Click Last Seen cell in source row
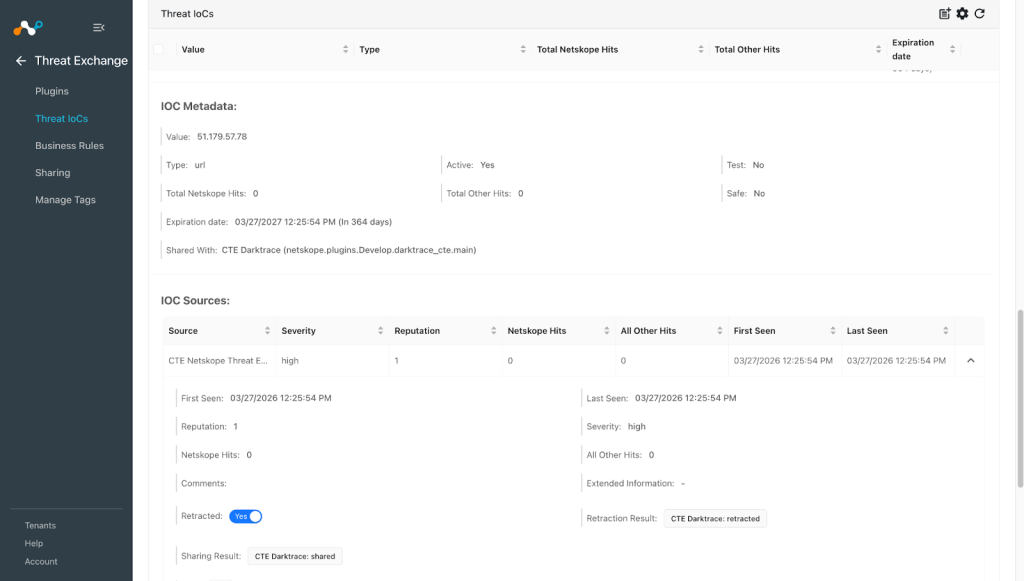 pos(896,361)
